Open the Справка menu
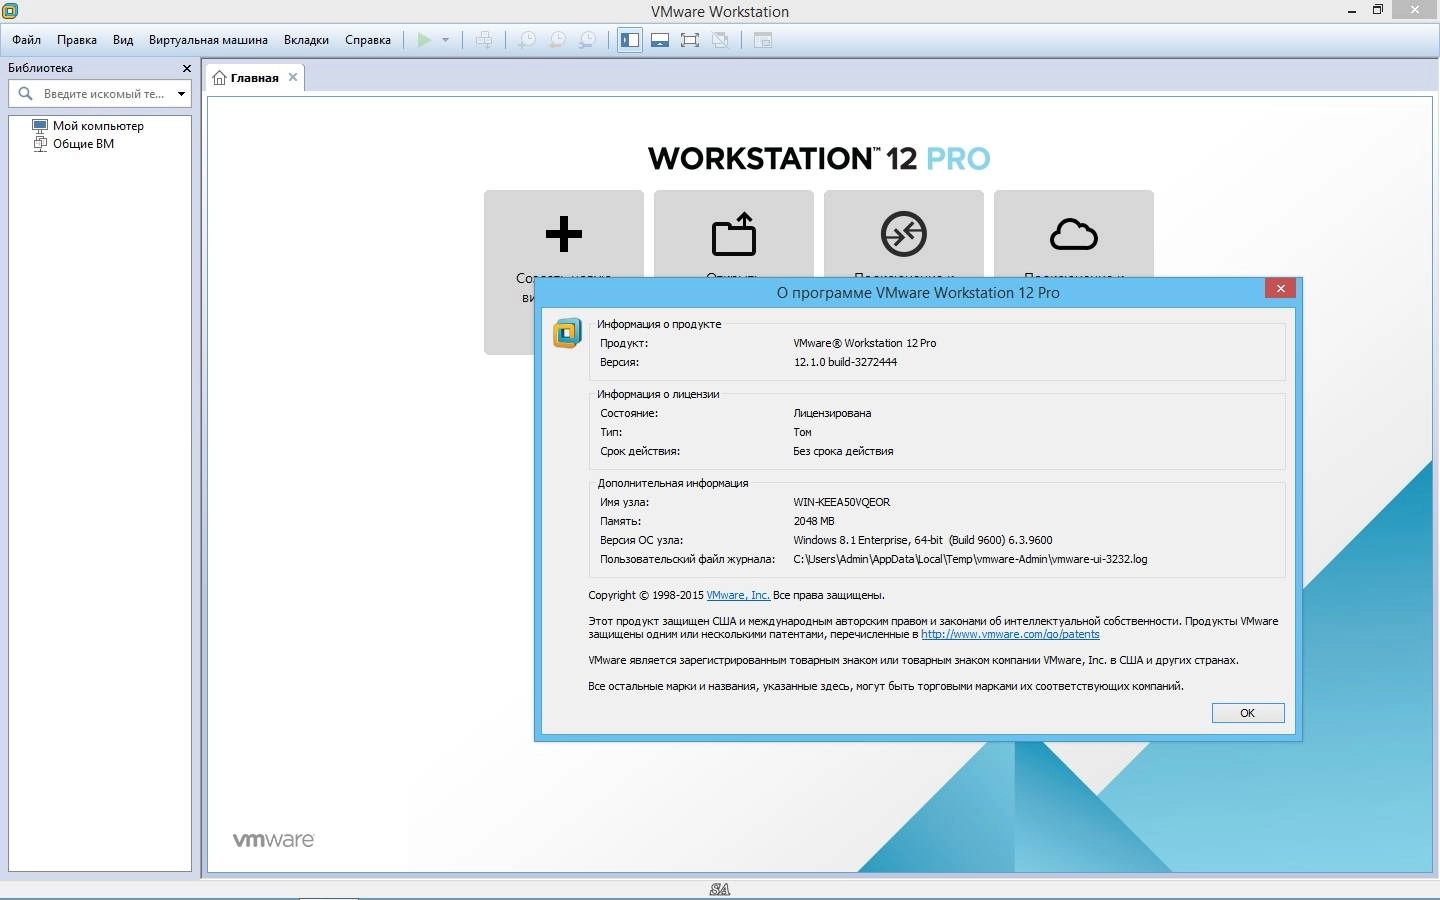 pos(368,40)
